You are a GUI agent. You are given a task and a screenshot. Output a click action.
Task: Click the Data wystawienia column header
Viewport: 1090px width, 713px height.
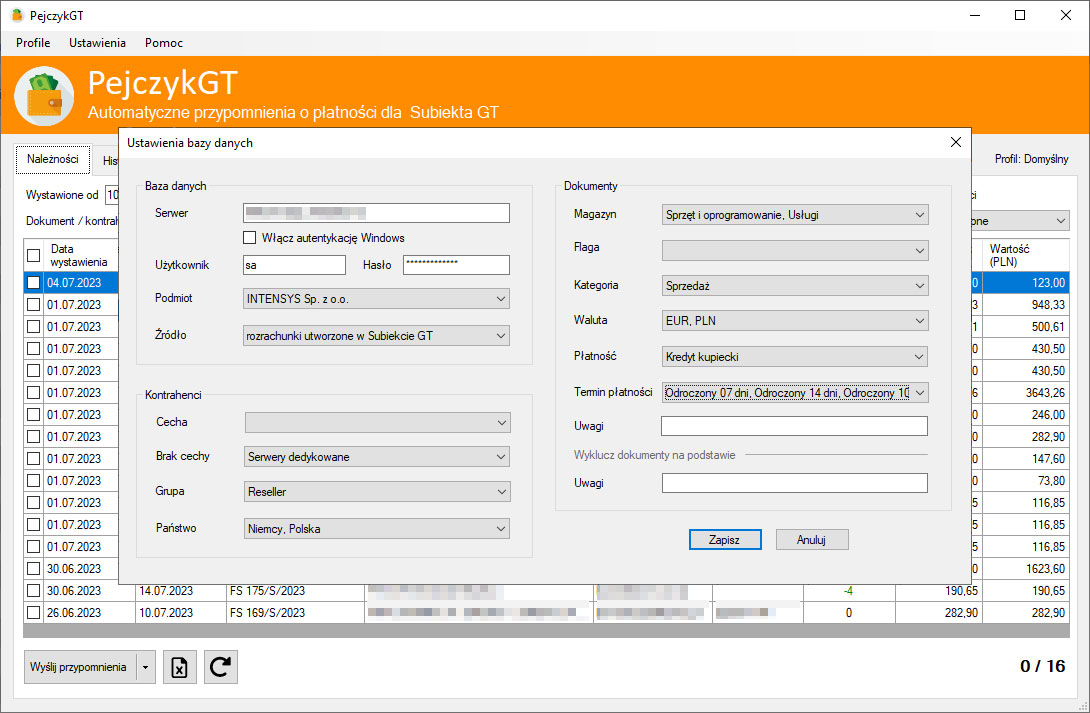click(79, 255)
